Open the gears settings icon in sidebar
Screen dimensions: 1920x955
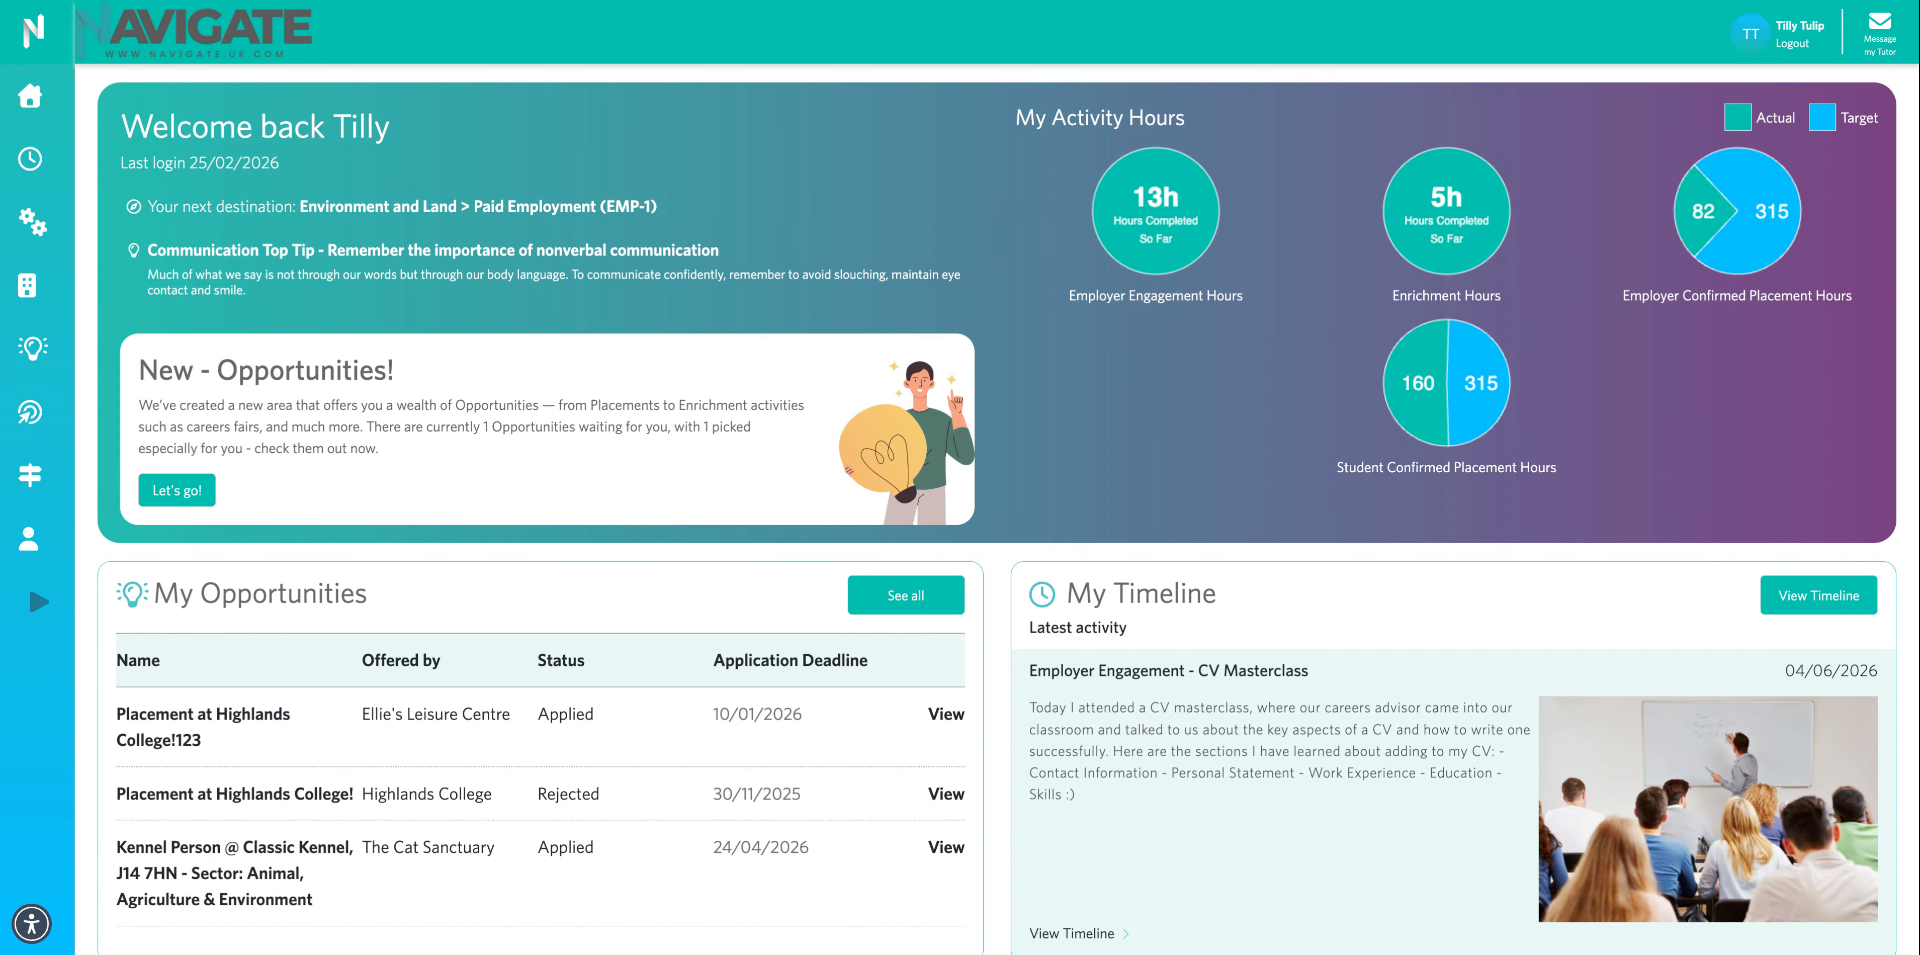coord(32,222)
